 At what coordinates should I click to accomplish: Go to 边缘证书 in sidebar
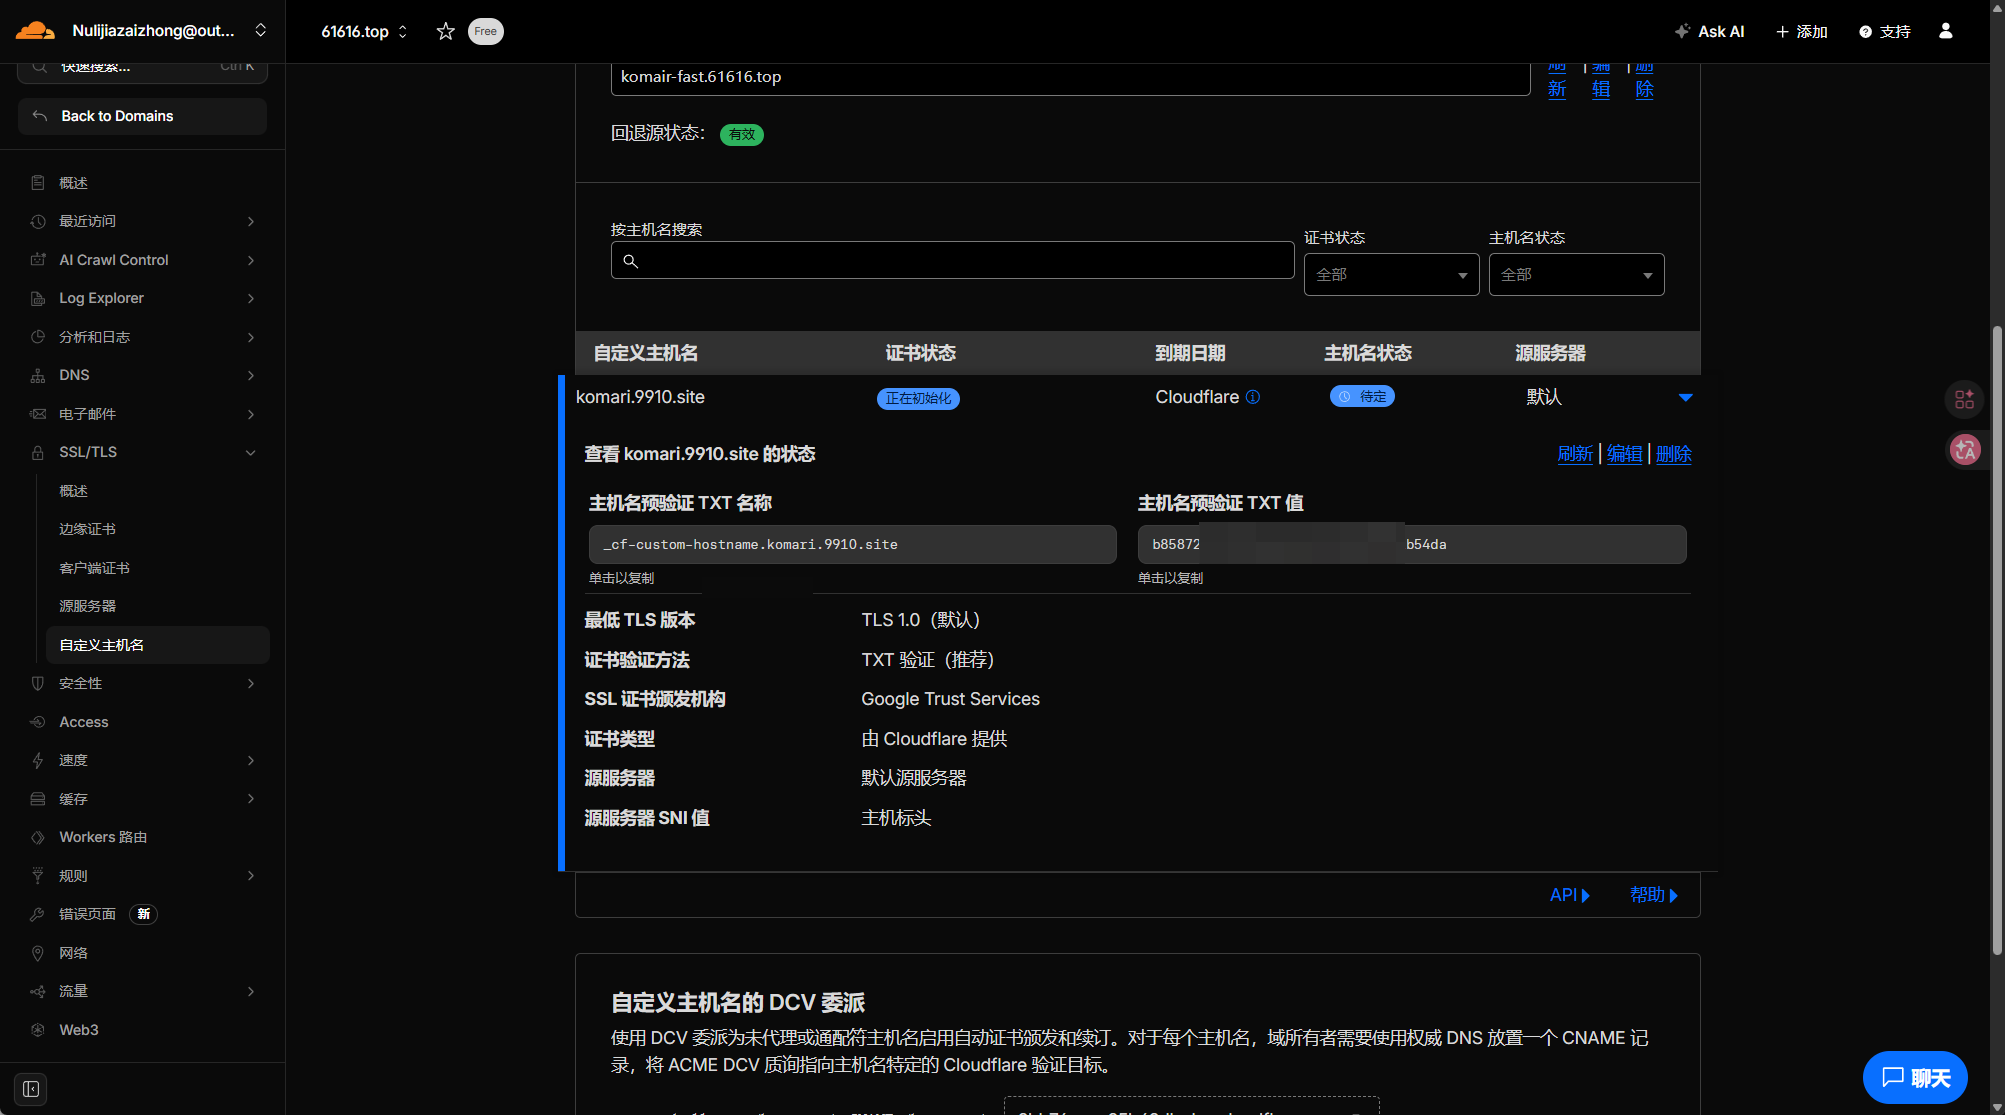tap(88, 529)
